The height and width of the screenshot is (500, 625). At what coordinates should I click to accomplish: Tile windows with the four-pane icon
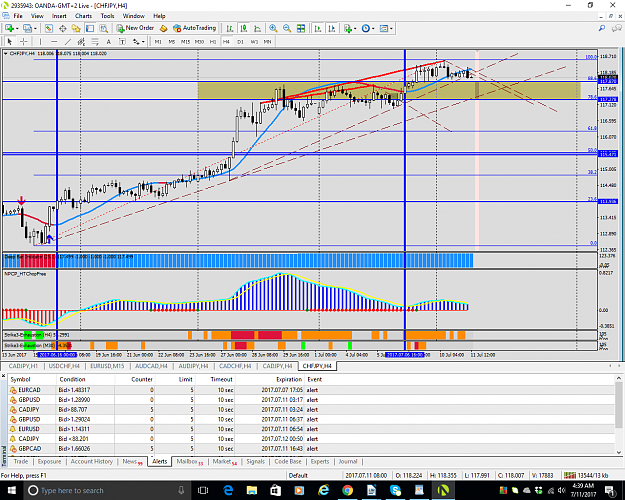(x=301, y=28)
